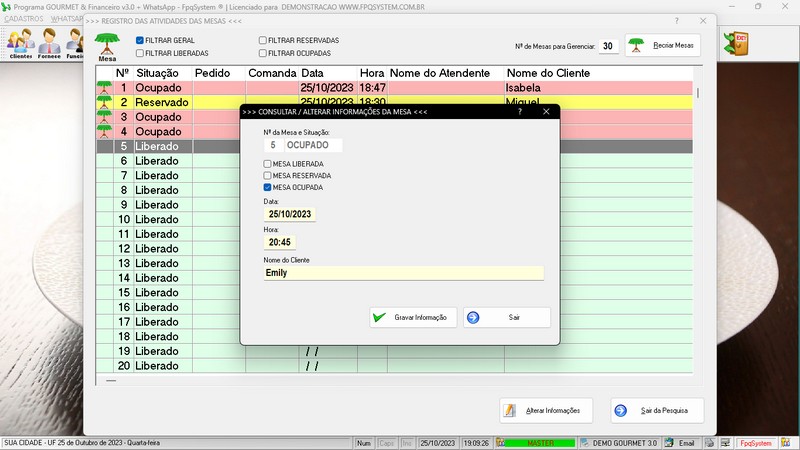Click the printer icon in status bar
800x450 pixels.
[710, 443]
